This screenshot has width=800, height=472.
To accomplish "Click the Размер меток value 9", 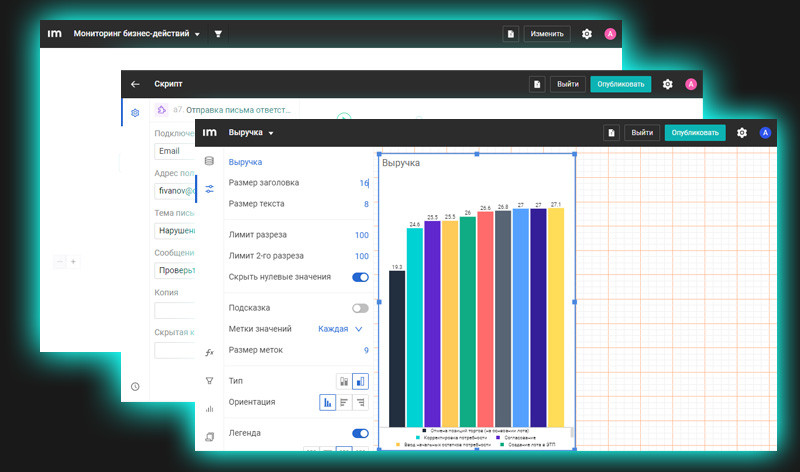I will [x=366, y=350].
